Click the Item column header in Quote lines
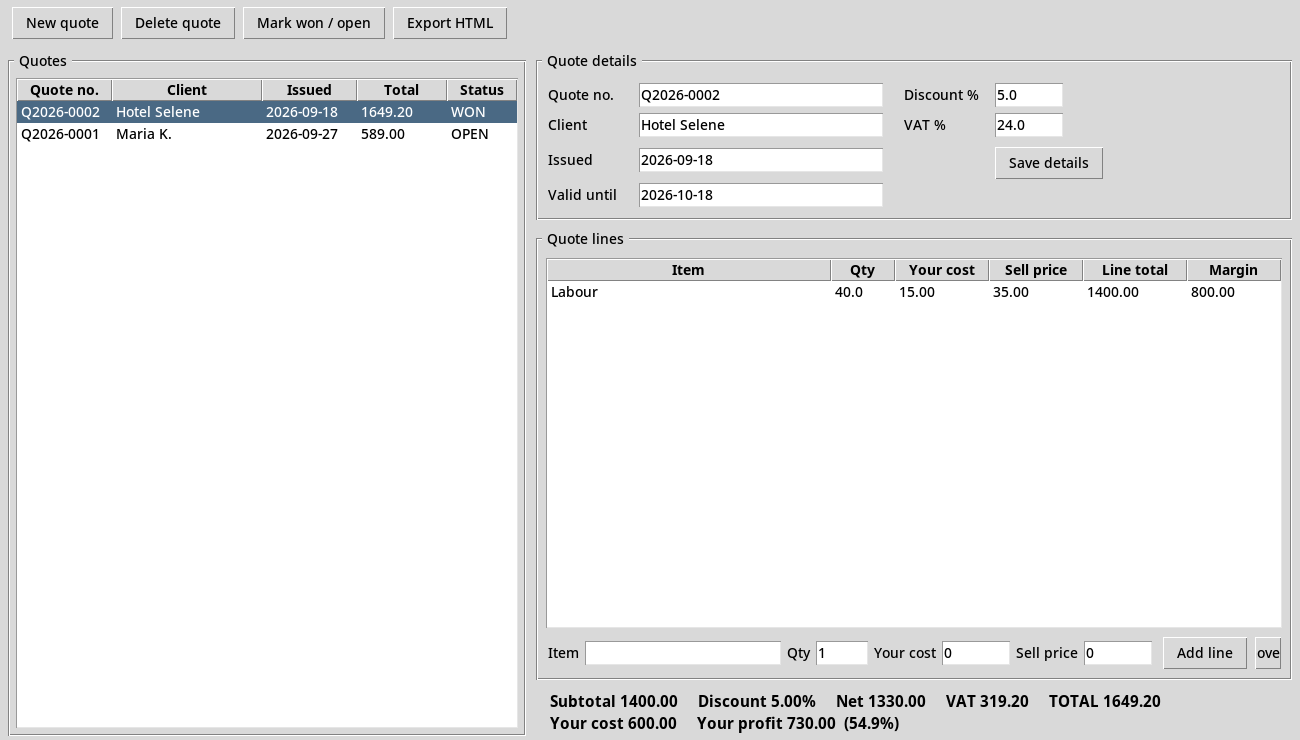Viewport: 1300px width, 740px height. (x=688, y=270)
